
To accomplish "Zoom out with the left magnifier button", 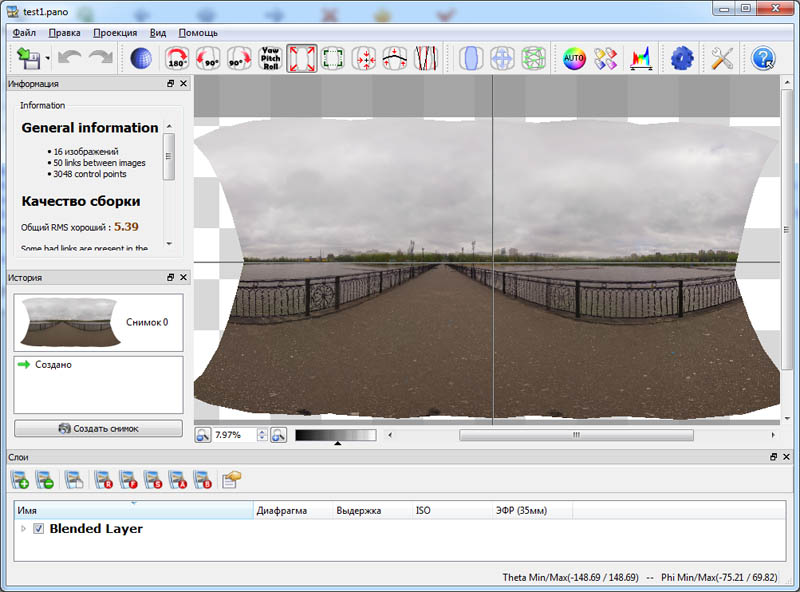I will coord(203,435).
